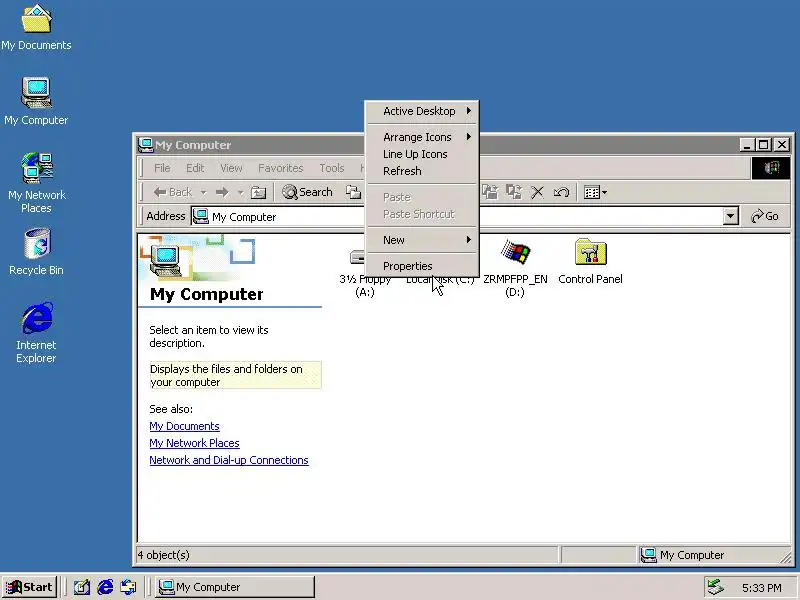This screenshot has height=600, width=800.
Task: Toggle the Folders pane toolbar icon
Action: [x=353, y=192]
